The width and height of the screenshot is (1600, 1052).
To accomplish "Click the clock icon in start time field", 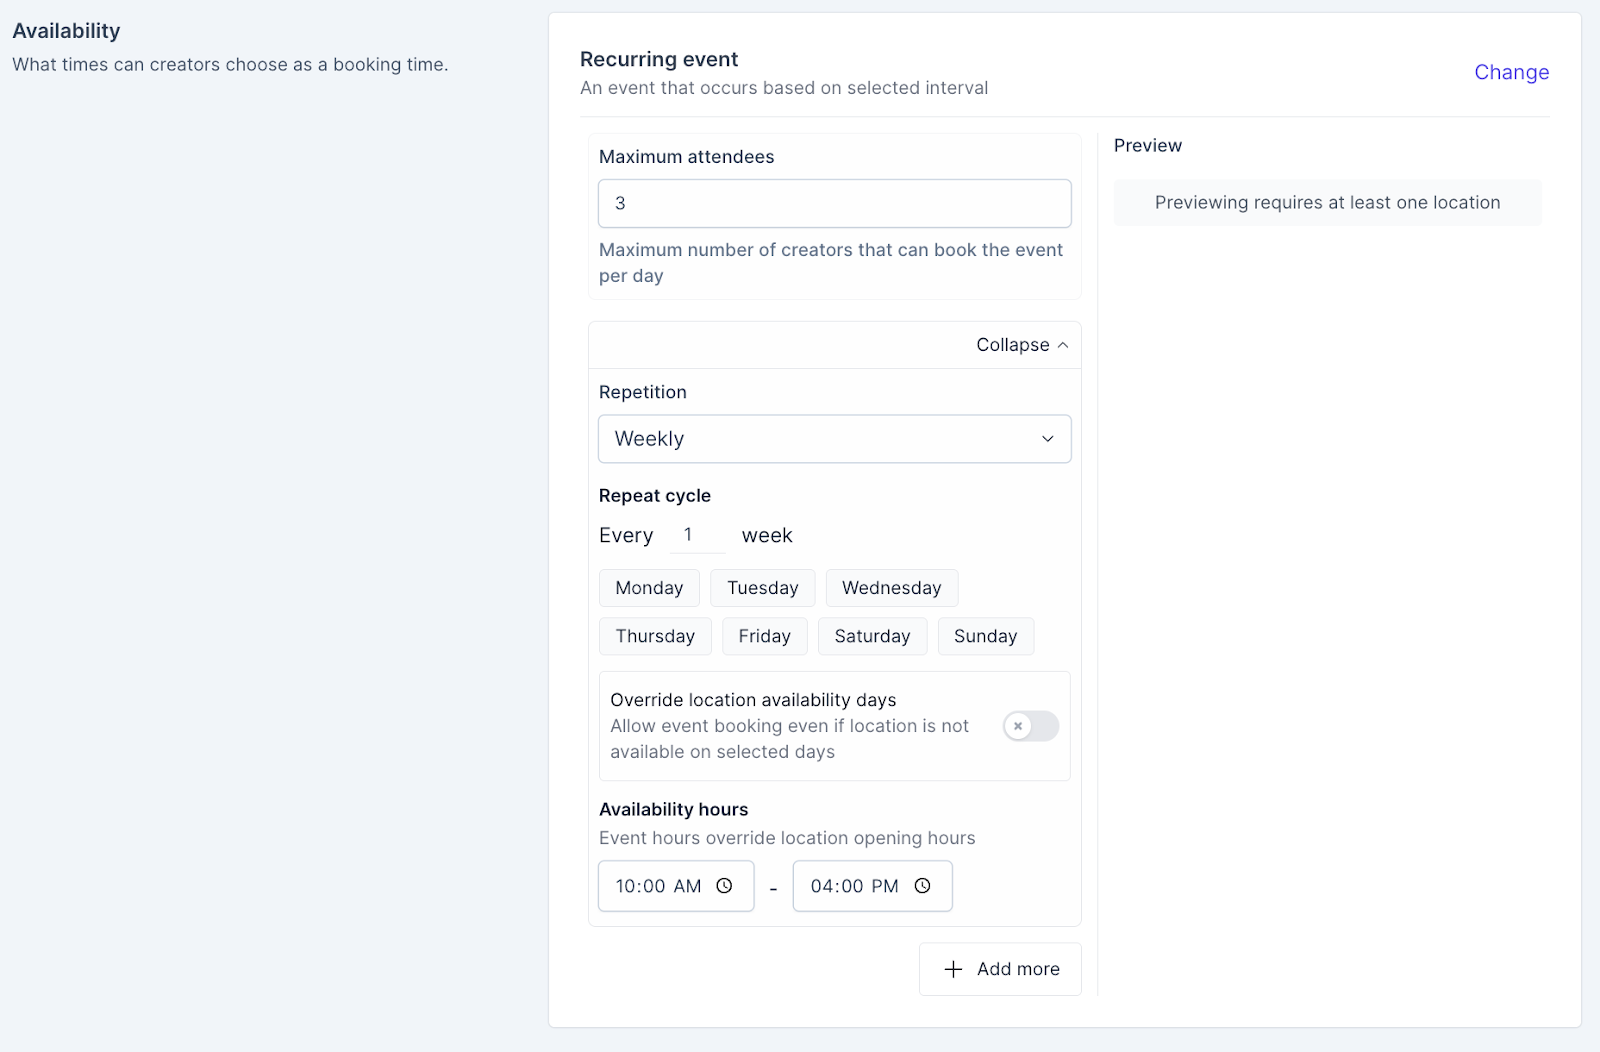I will [724, 886].
